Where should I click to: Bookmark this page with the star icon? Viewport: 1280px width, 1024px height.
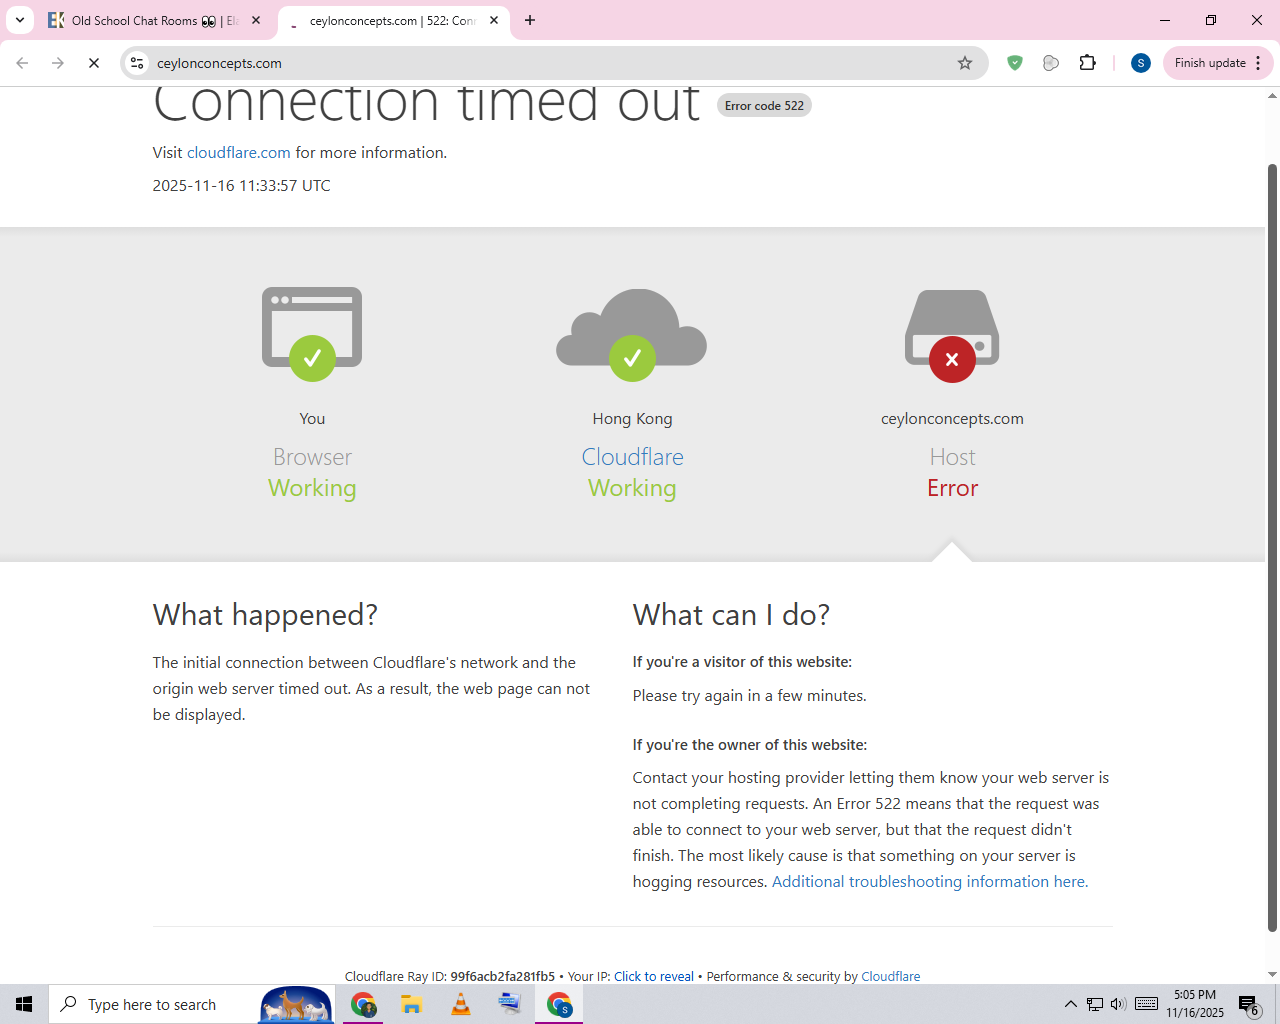point(965,63)
